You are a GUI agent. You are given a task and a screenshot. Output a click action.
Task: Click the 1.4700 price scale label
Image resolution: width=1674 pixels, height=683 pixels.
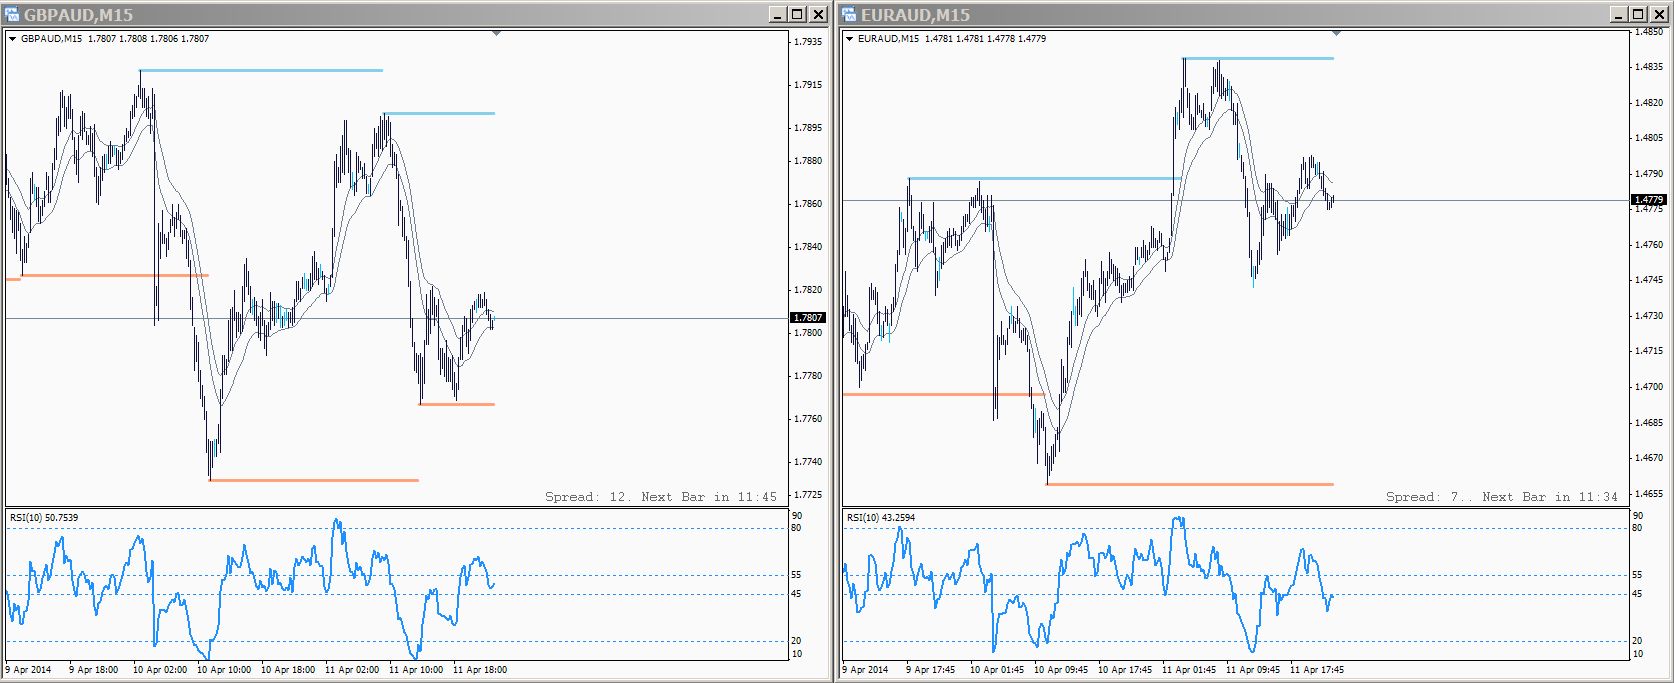(x=1648, y=387)
